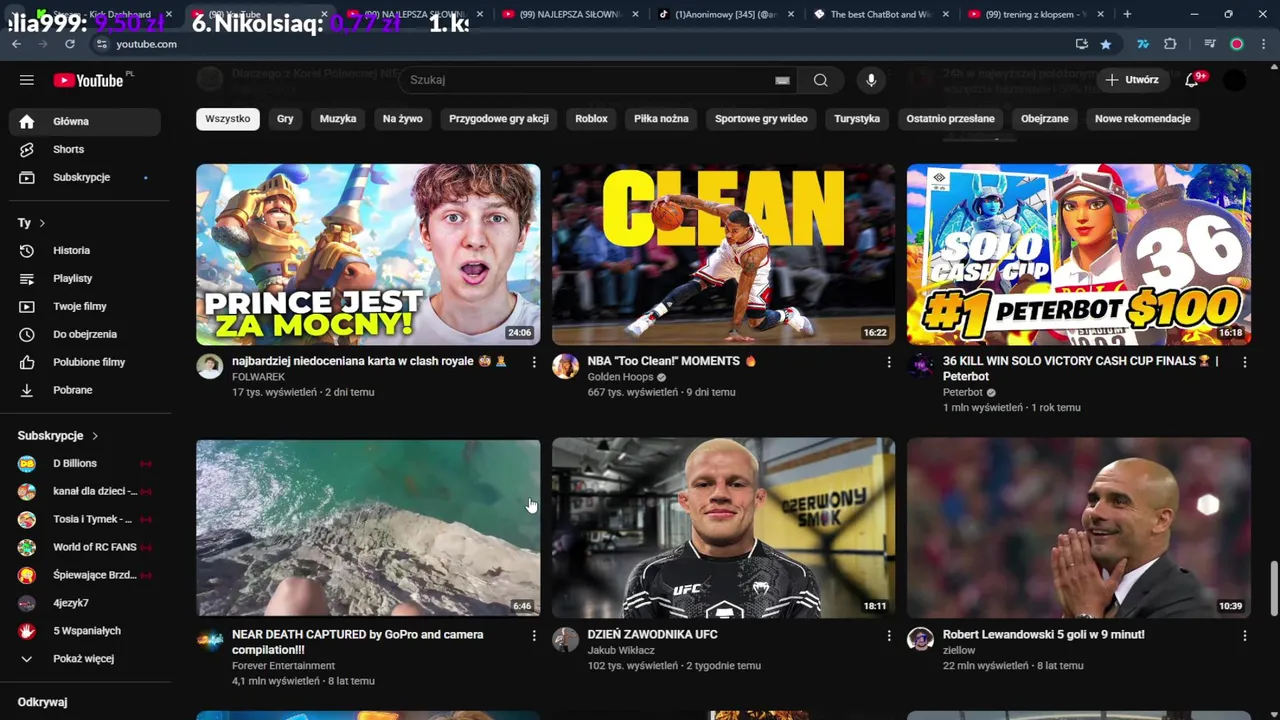1280x720 pixels.
Task: Expand Pokaż więcej subscriptions
Action: (85, 659)
